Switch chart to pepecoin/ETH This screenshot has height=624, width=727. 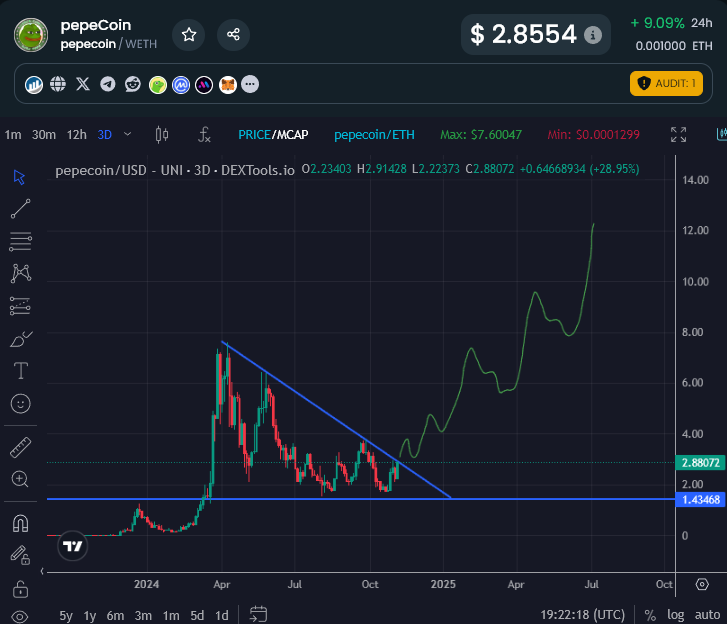pyautogui.click(x=374, y=135)
